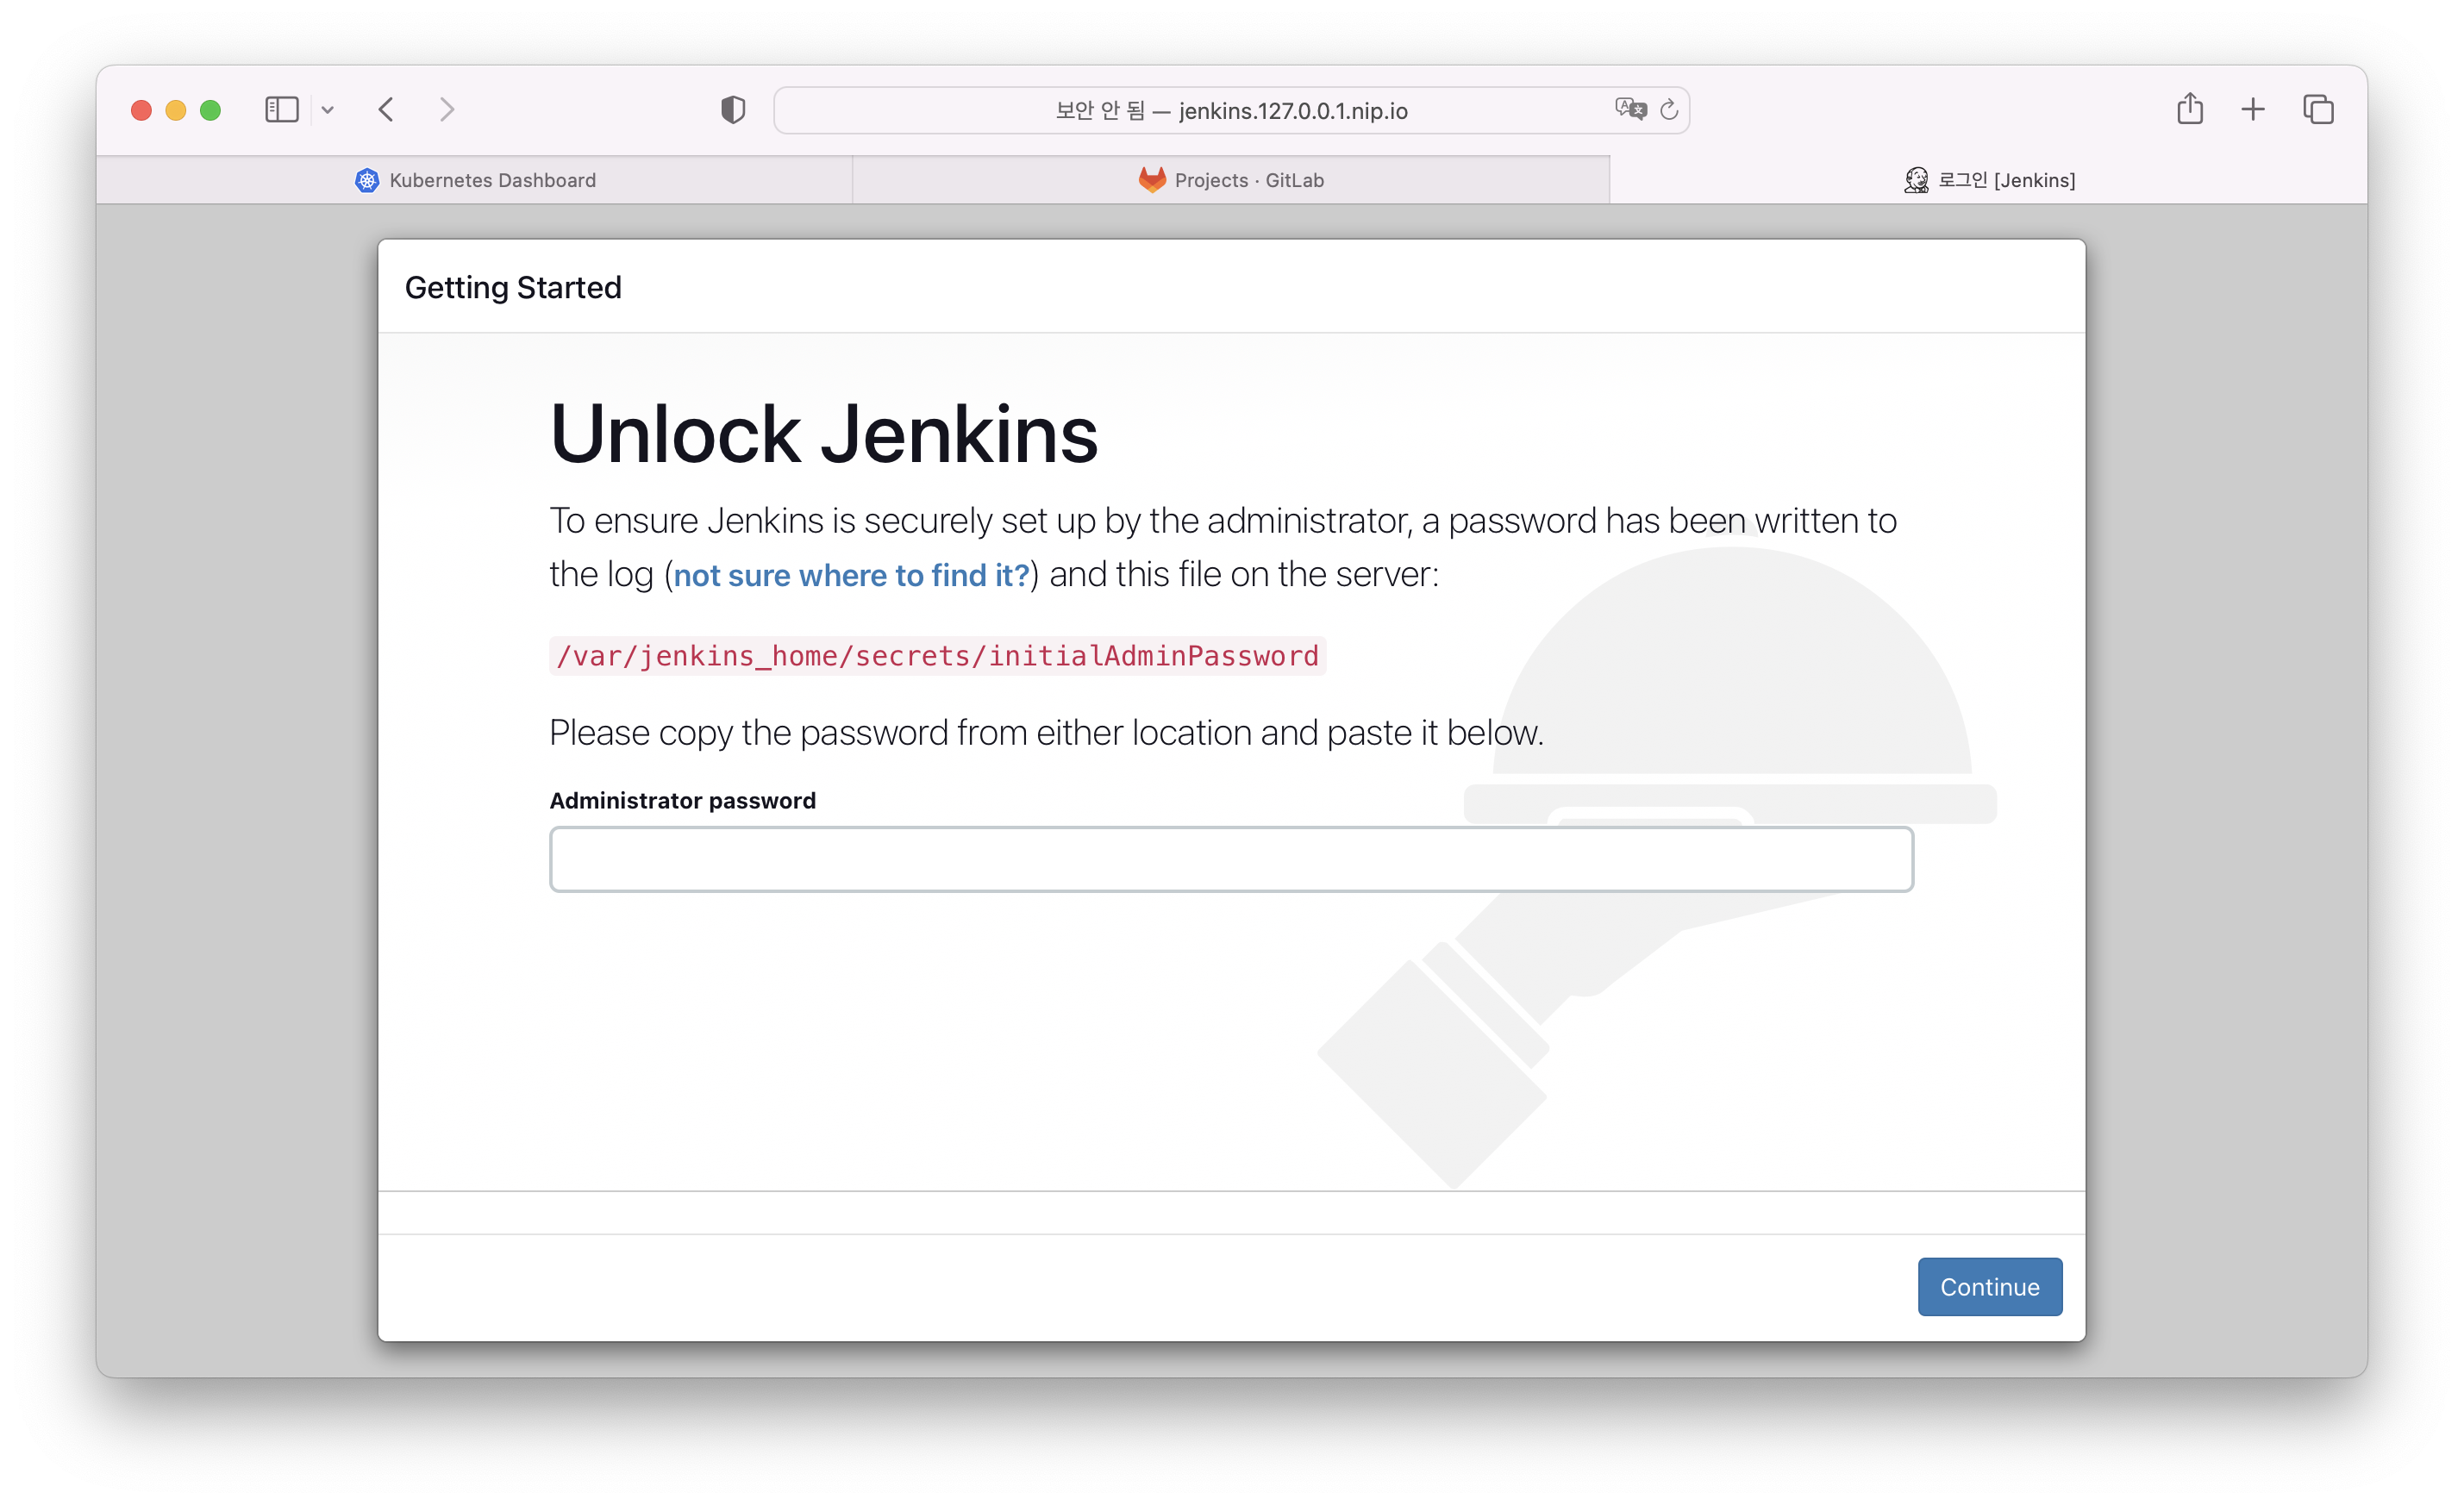Click the translate page icon in address bar

click(1630, 109)
